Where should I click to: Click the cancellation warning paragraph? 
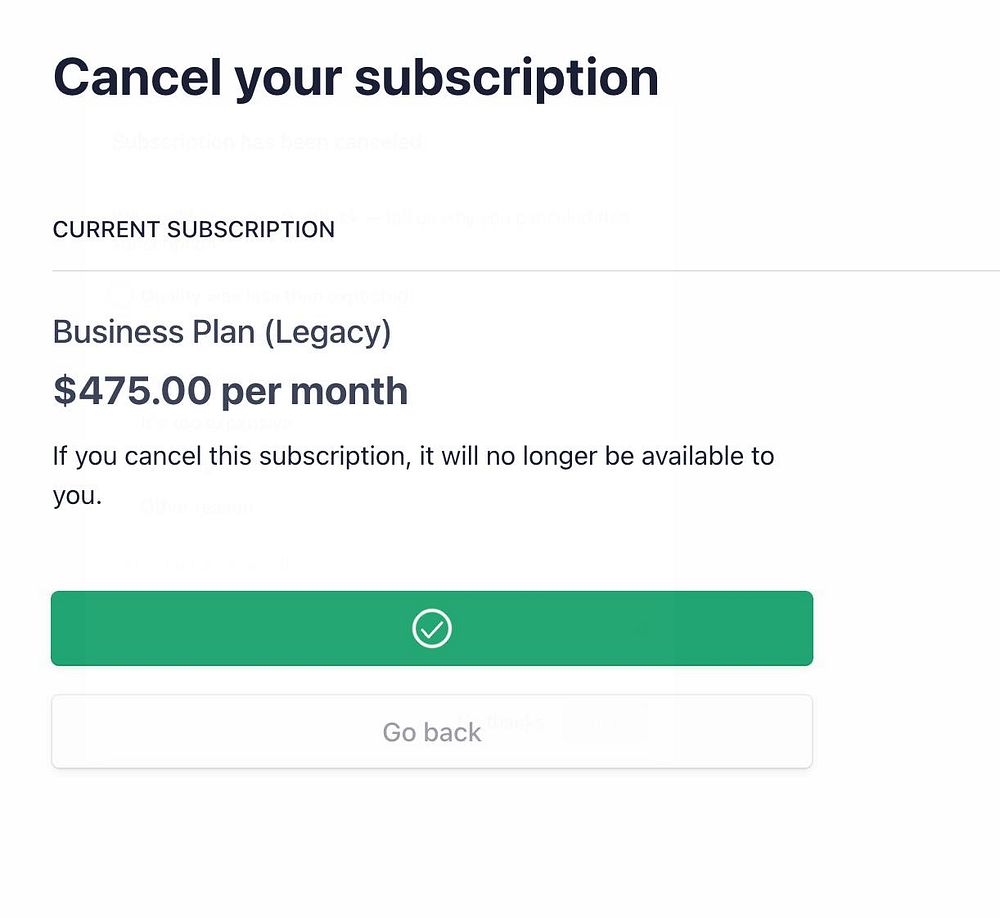[413, 475]
